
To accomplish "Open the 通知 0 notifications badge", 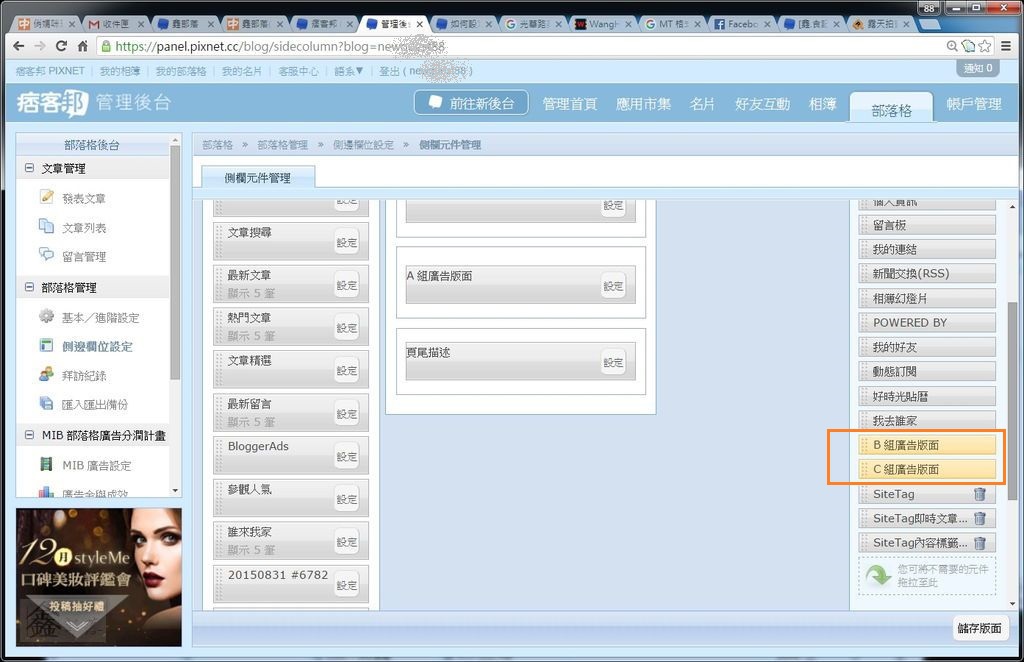I will [x=978, y=68].
